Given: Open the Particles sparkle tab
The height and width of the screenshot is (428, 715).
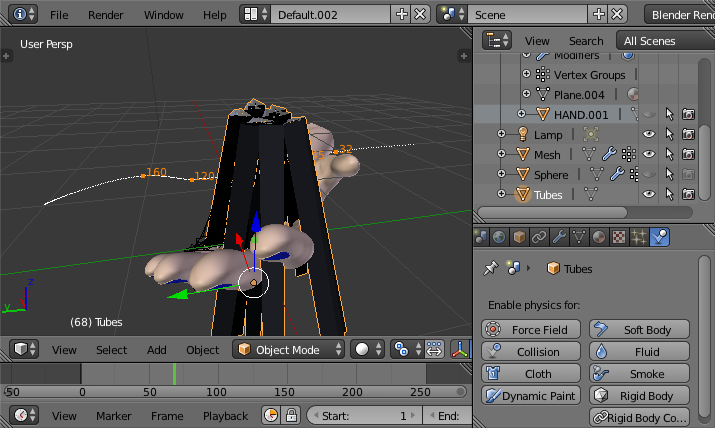Looking at the screenshot, I should (639, 237).
